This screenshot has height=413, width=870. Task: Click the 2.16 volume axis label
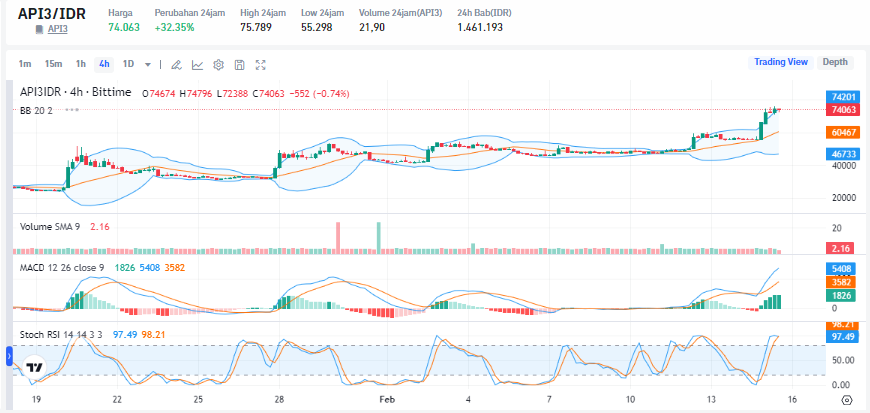pyautogui.click(x=840, y=248)
